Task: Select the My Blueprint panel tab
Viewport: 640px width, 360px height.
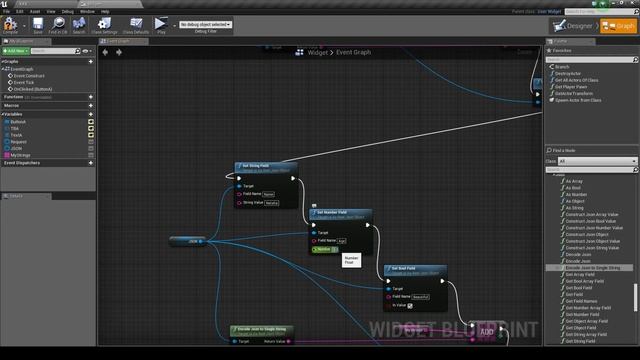Action: coord(26,41)
